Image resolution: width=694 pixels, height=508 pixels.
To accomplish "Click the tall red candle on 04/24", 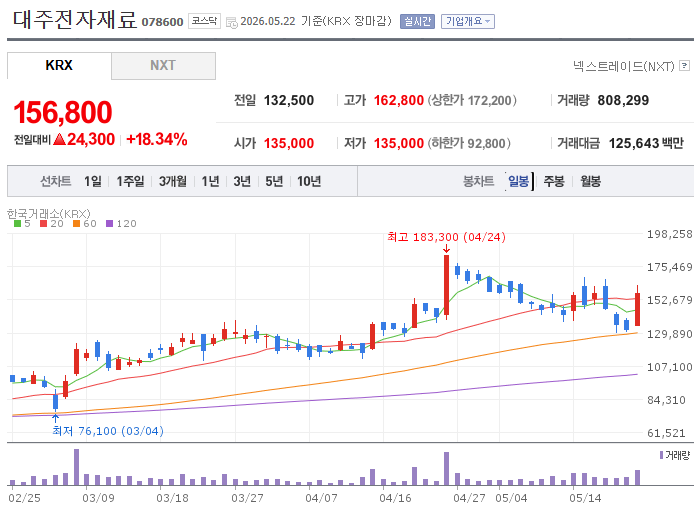I will [x=446, y=285].
